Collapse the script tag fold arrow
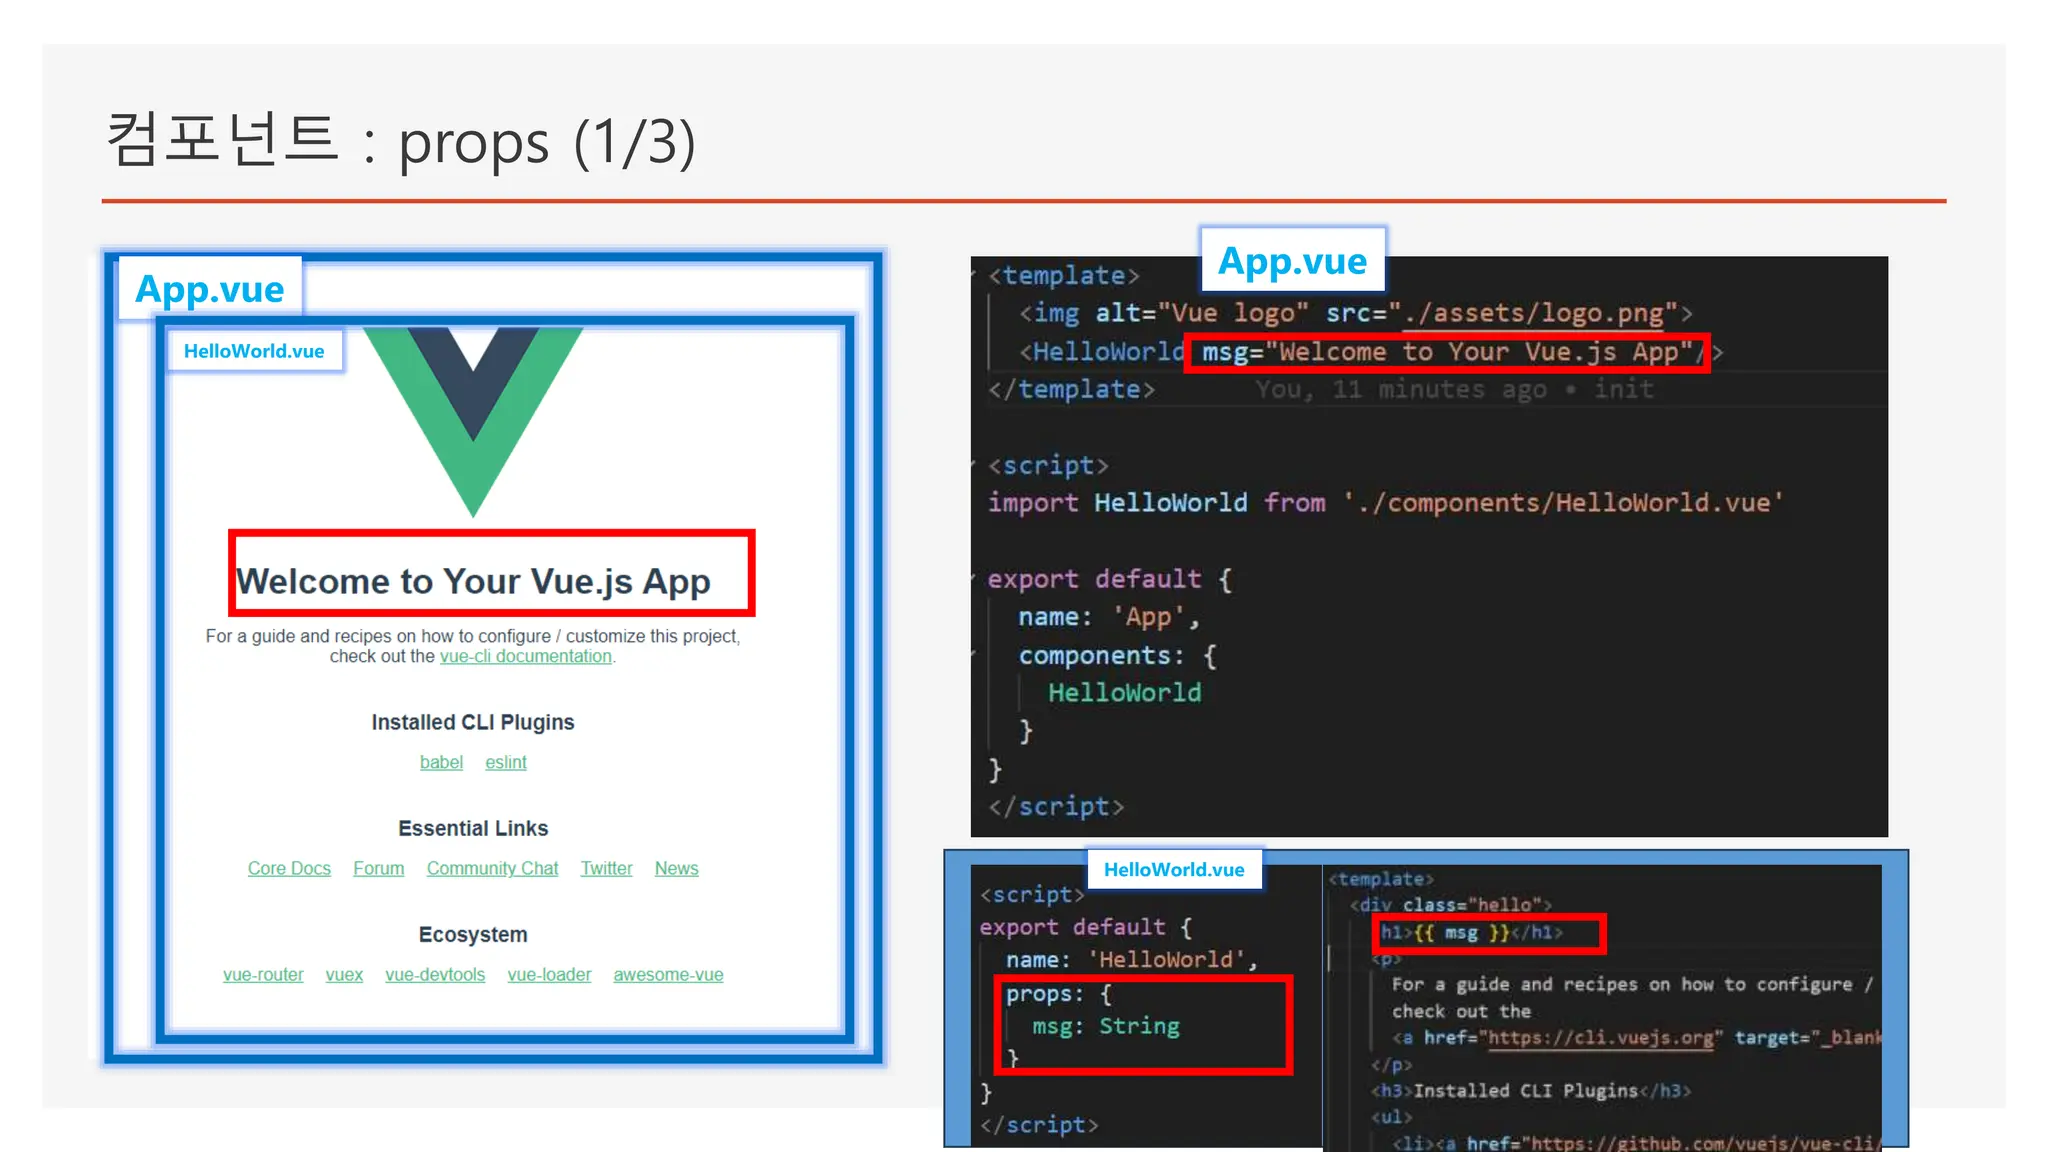2048x1152 pixels. coord(975,465)
